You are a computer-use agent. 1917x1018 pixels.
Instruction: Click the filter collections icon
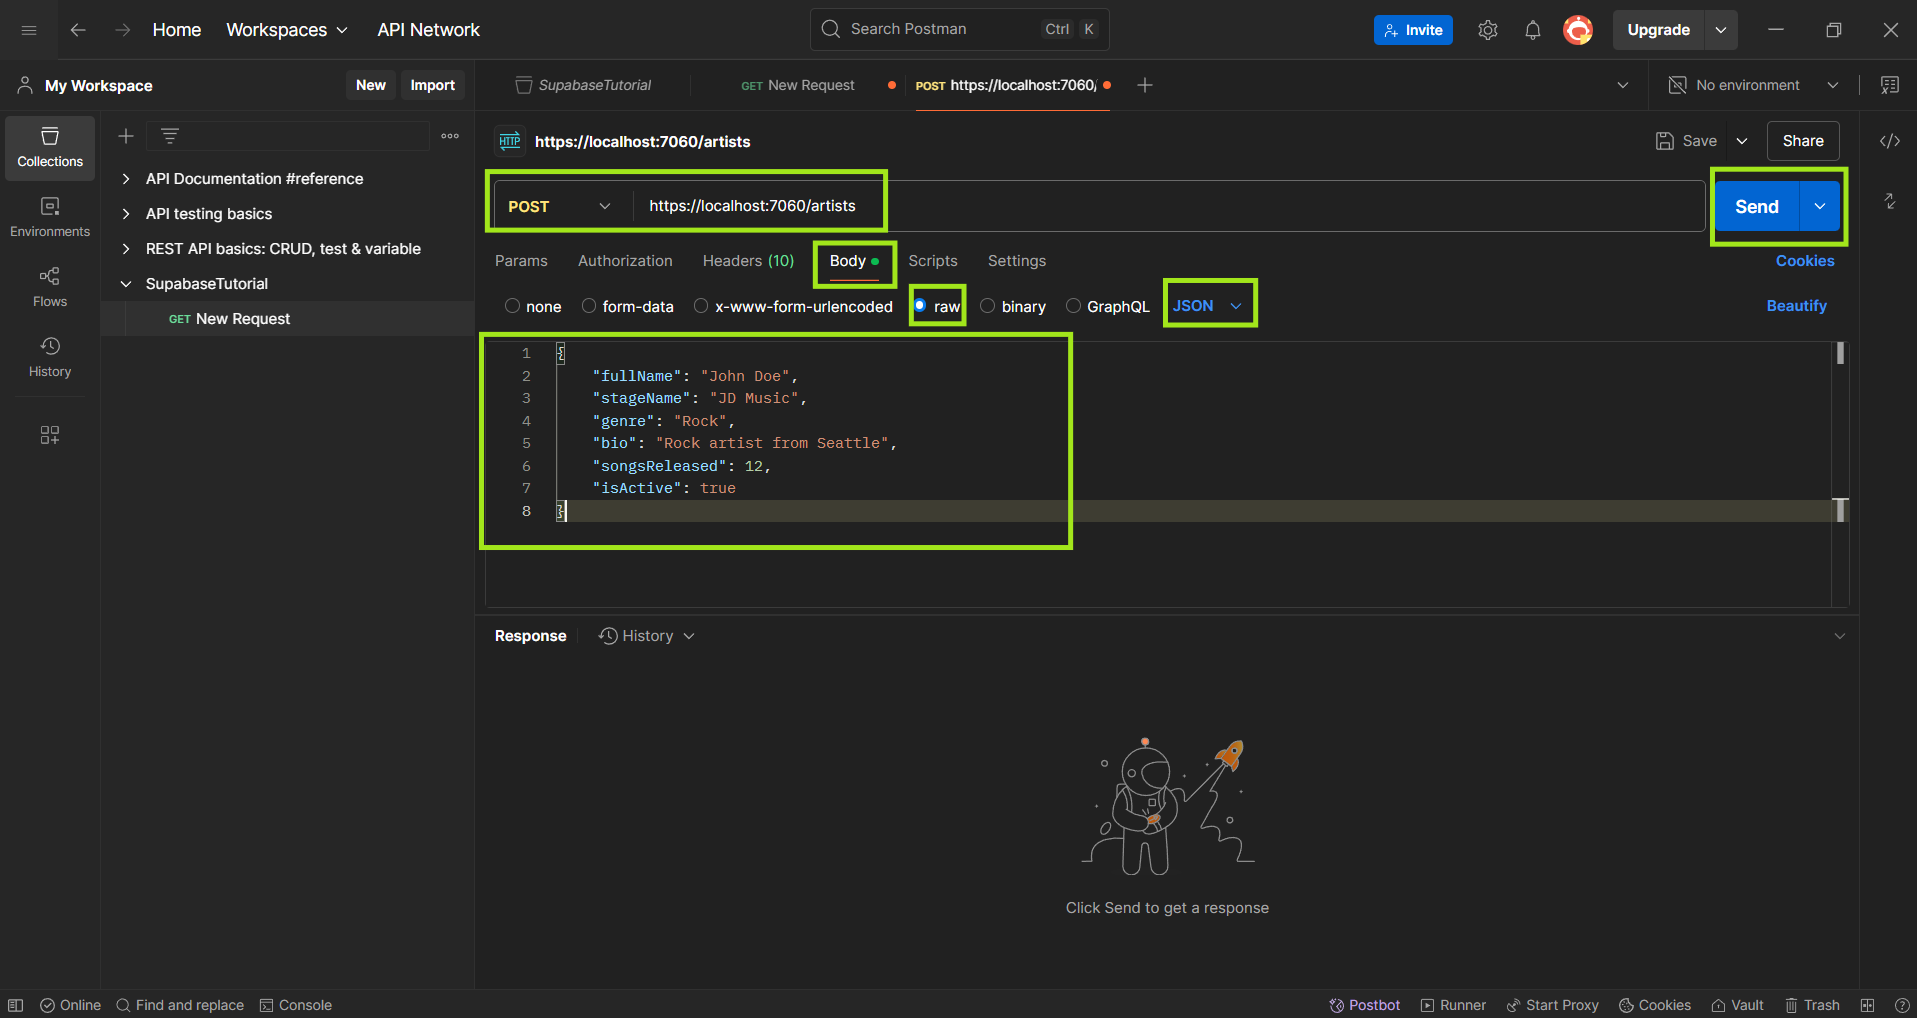[x=170, y=136]
